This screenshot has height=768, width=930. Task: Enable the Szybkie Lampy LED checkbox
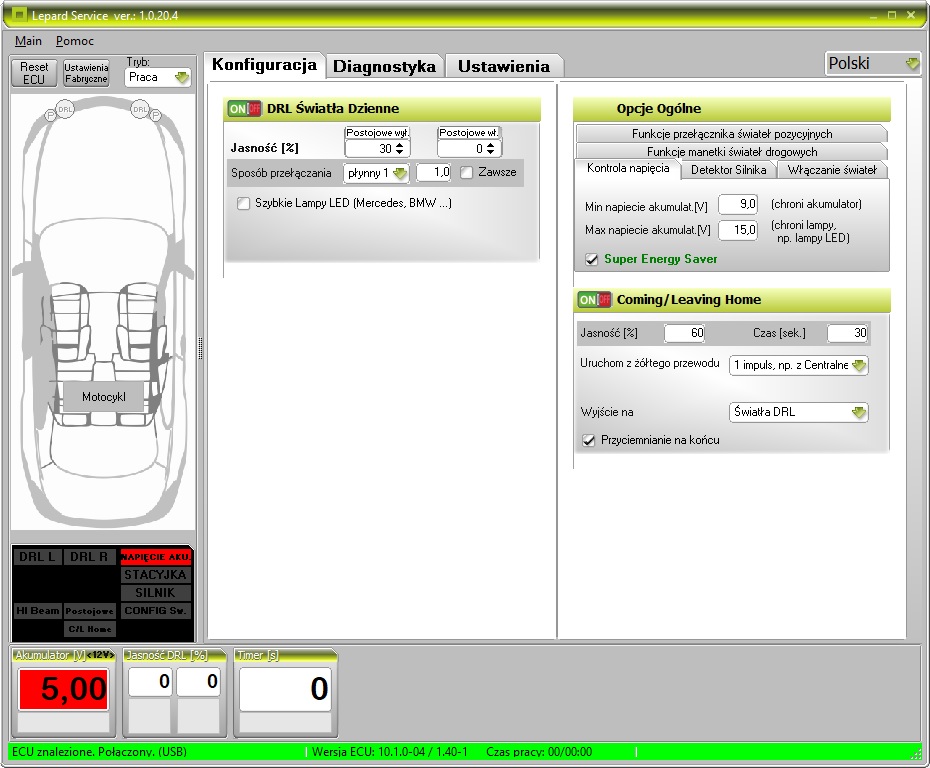tap(243, 202)
